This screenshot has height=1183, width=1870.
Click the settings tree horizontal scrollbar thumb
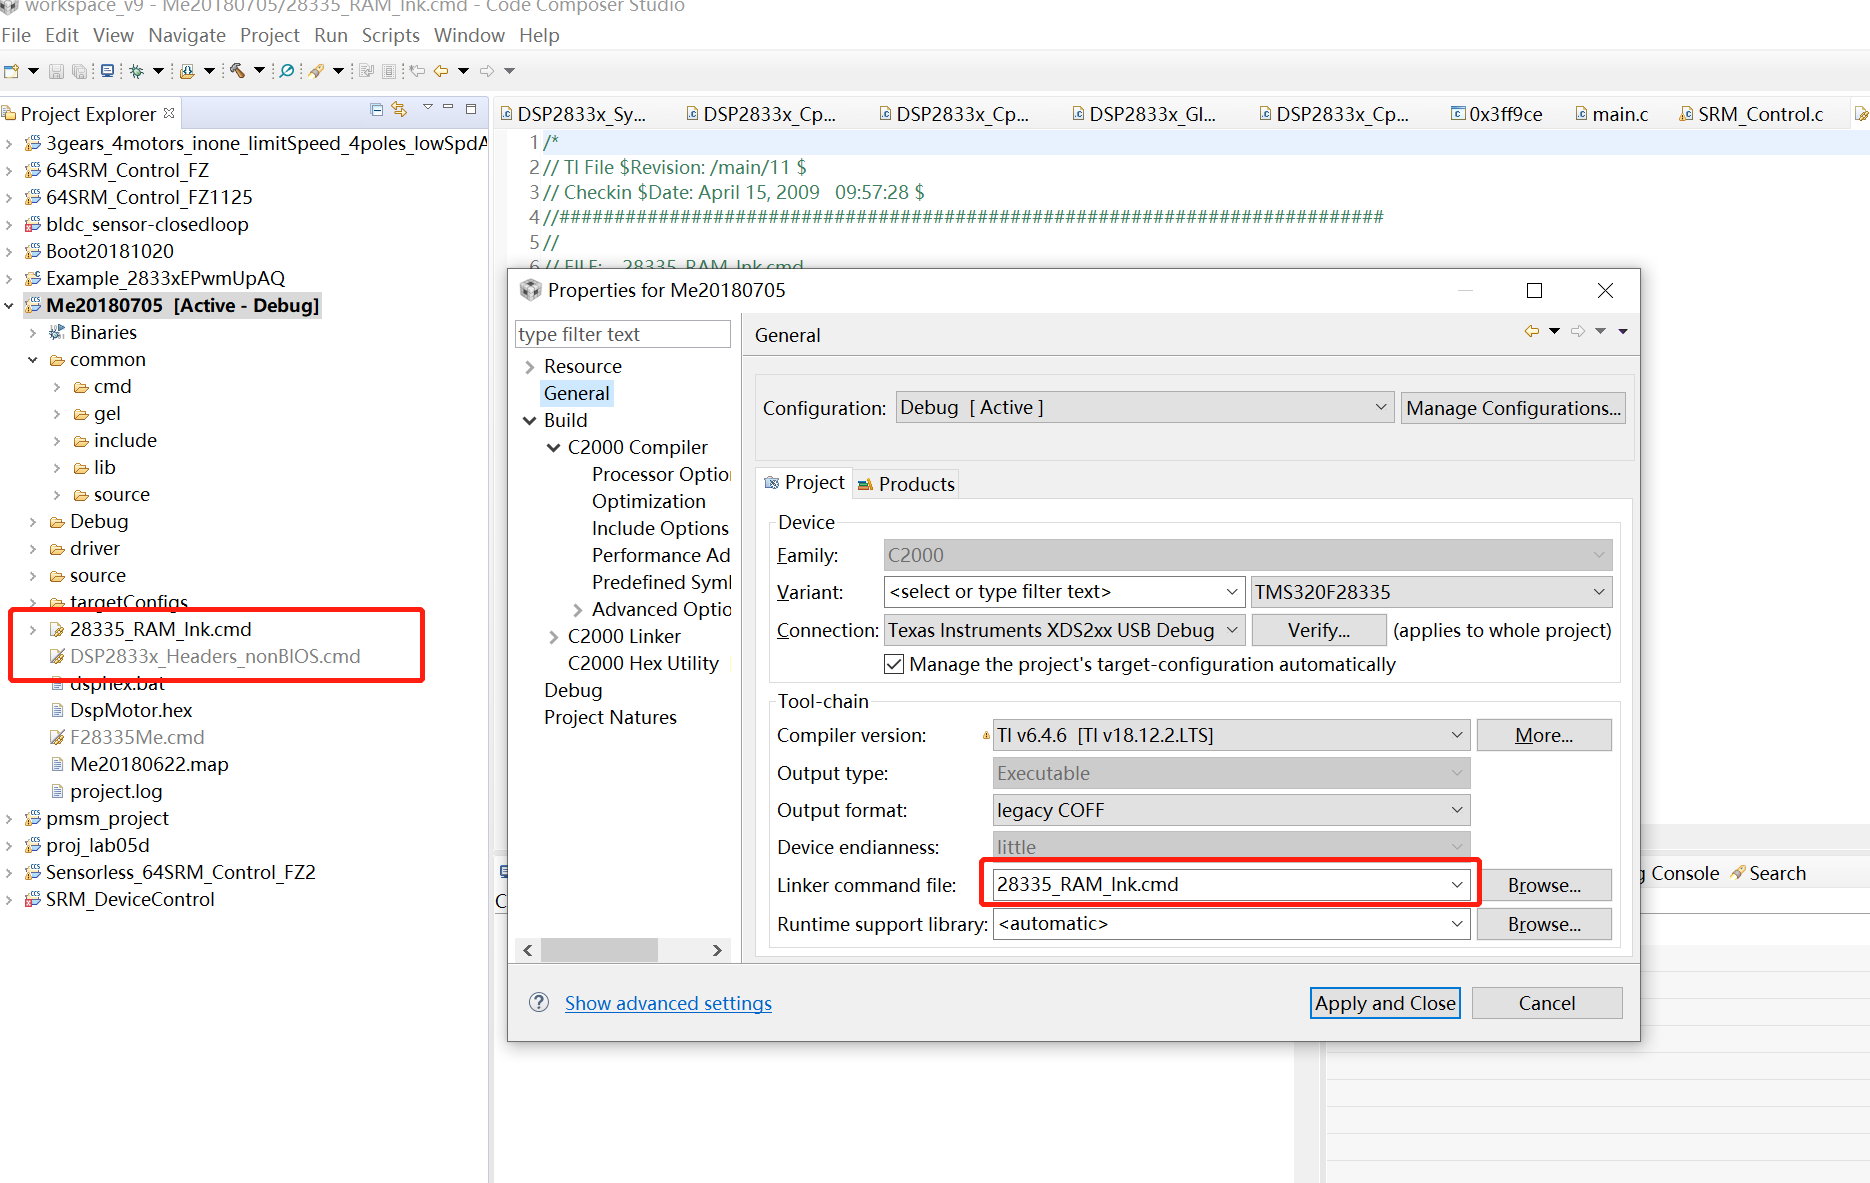(598, 950)
